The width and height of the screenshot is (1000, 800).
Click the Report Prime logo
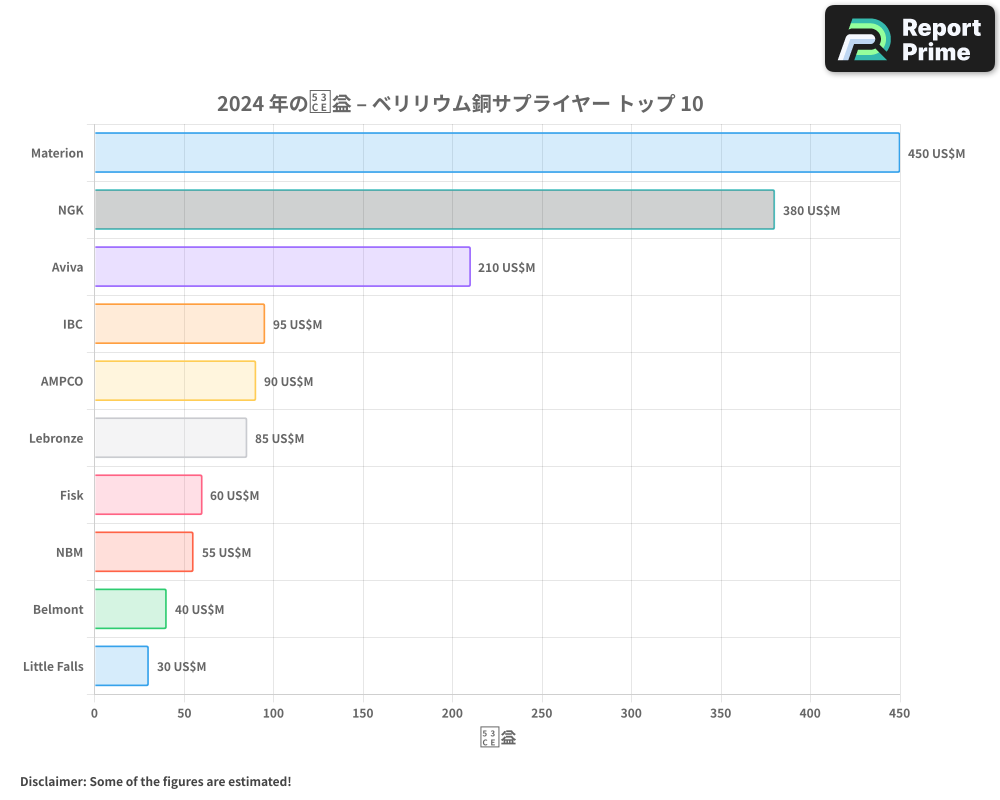pyautogui.click(x=908, y=38)
